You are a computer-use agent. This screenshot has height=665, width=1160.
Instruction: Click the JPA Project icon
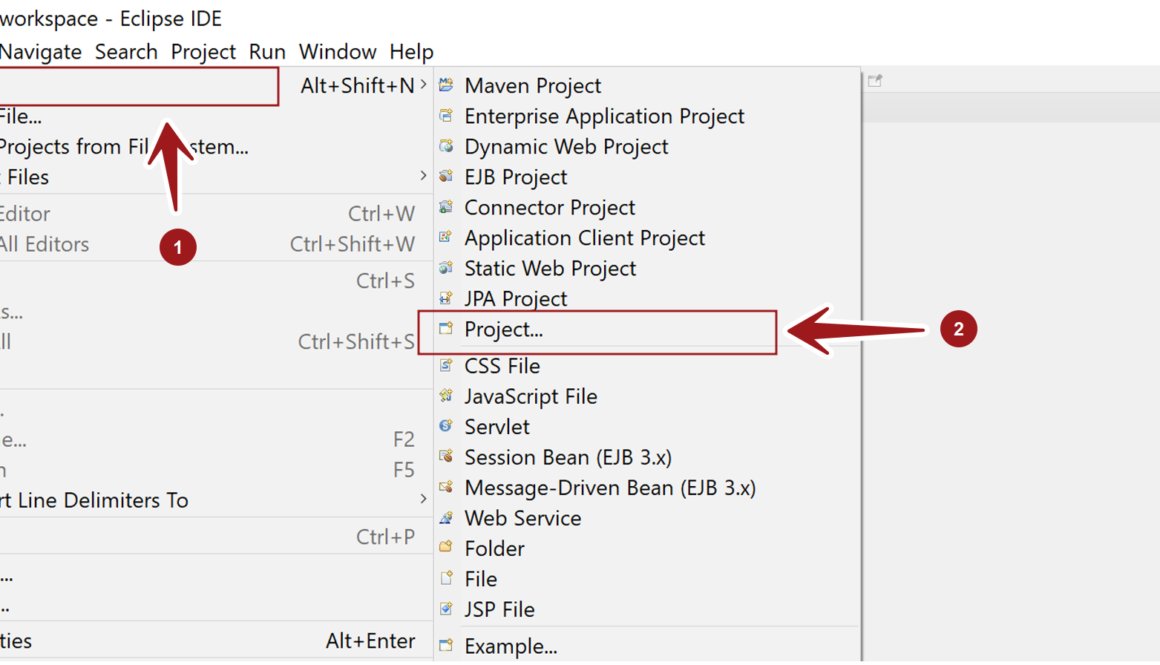click(446, 299)
